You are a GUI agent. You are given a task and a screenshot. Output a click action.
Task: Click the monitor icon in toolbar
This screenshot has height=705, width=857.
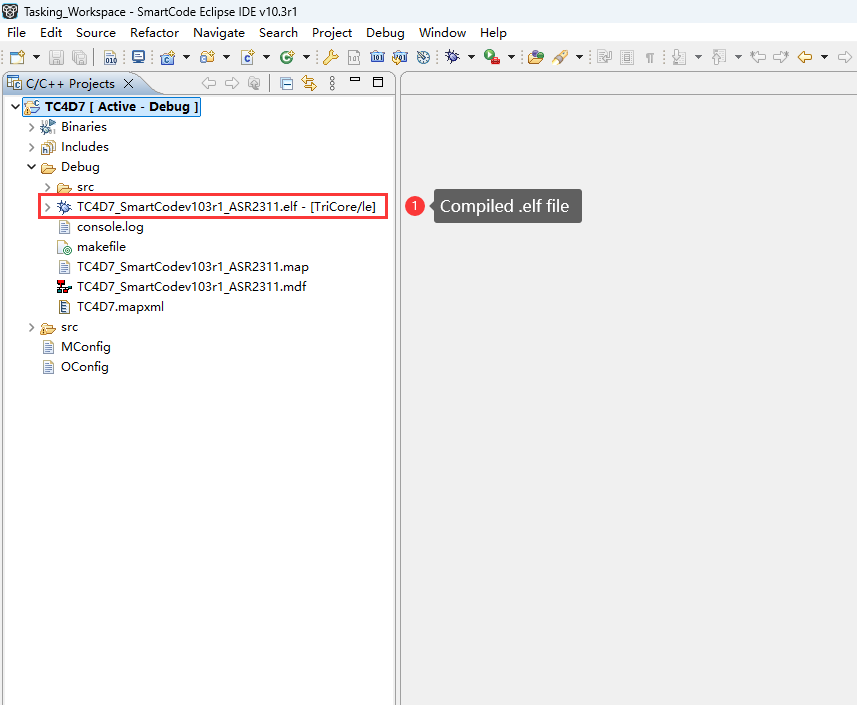click(138, 58)
